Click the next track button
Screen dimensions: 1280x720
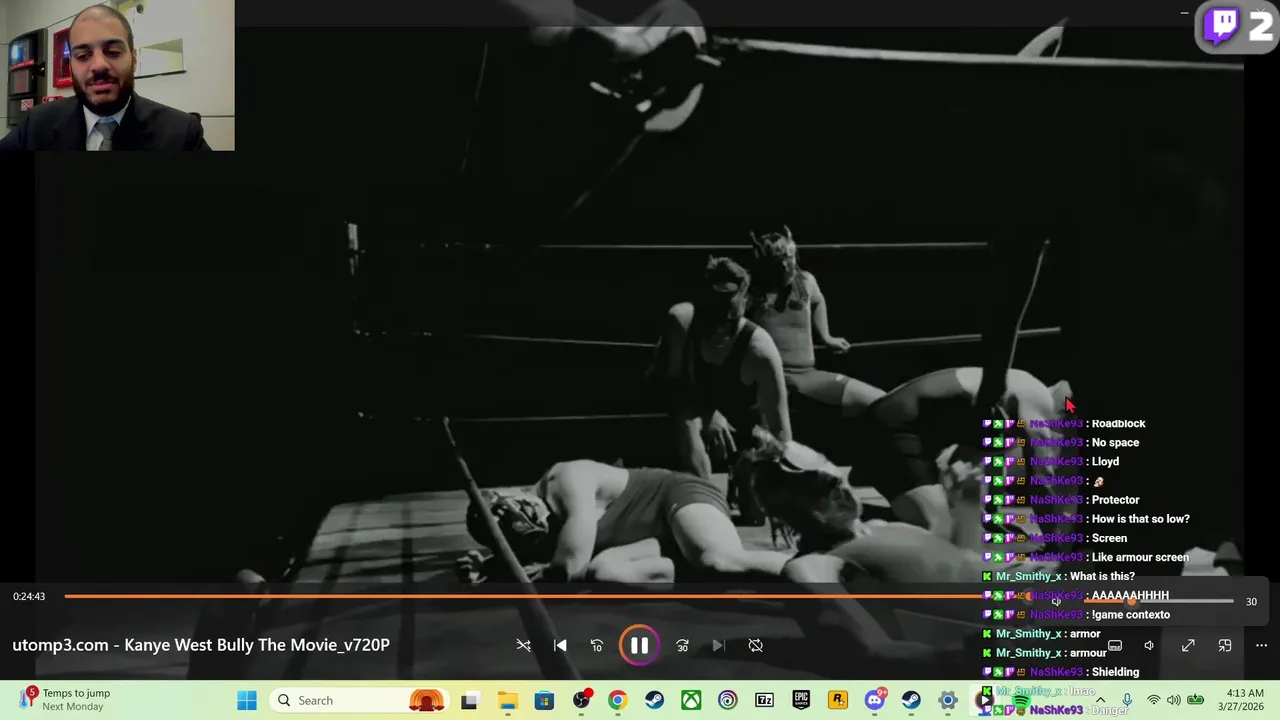pos(718,645)
